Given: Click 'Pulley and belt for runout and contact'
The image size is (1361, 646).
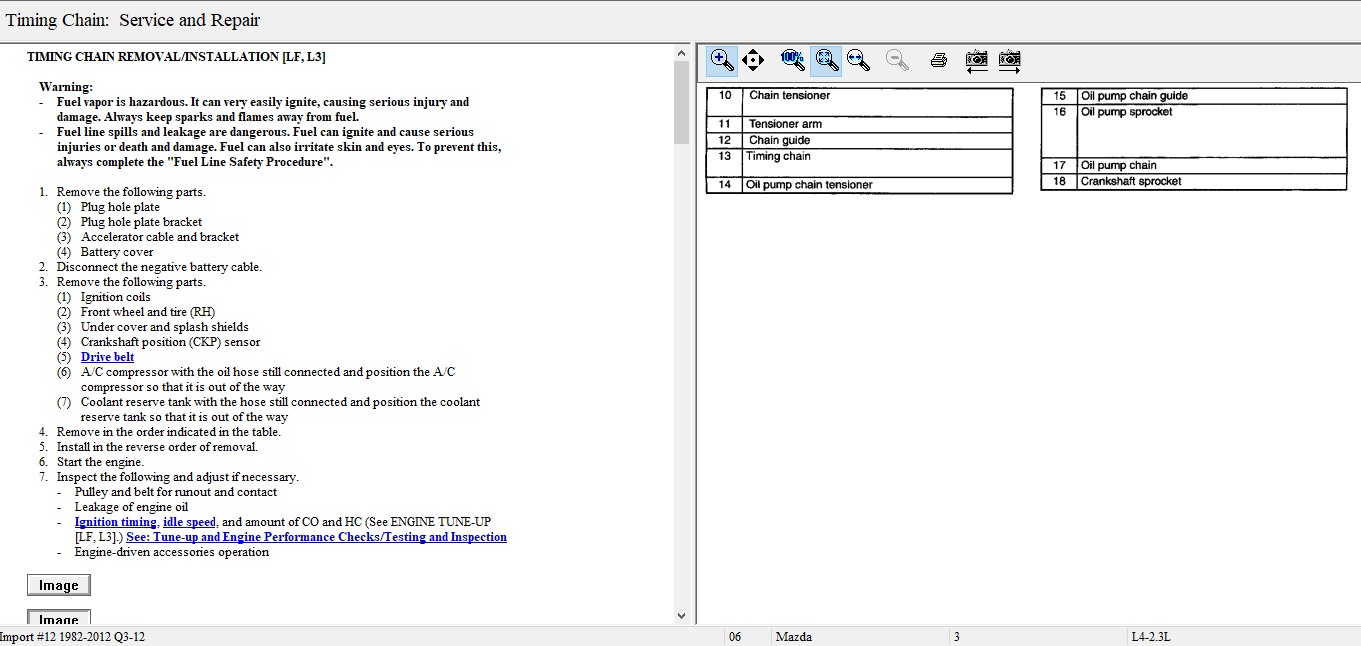Looking at the screenshot, I should (x=176, y=492).
